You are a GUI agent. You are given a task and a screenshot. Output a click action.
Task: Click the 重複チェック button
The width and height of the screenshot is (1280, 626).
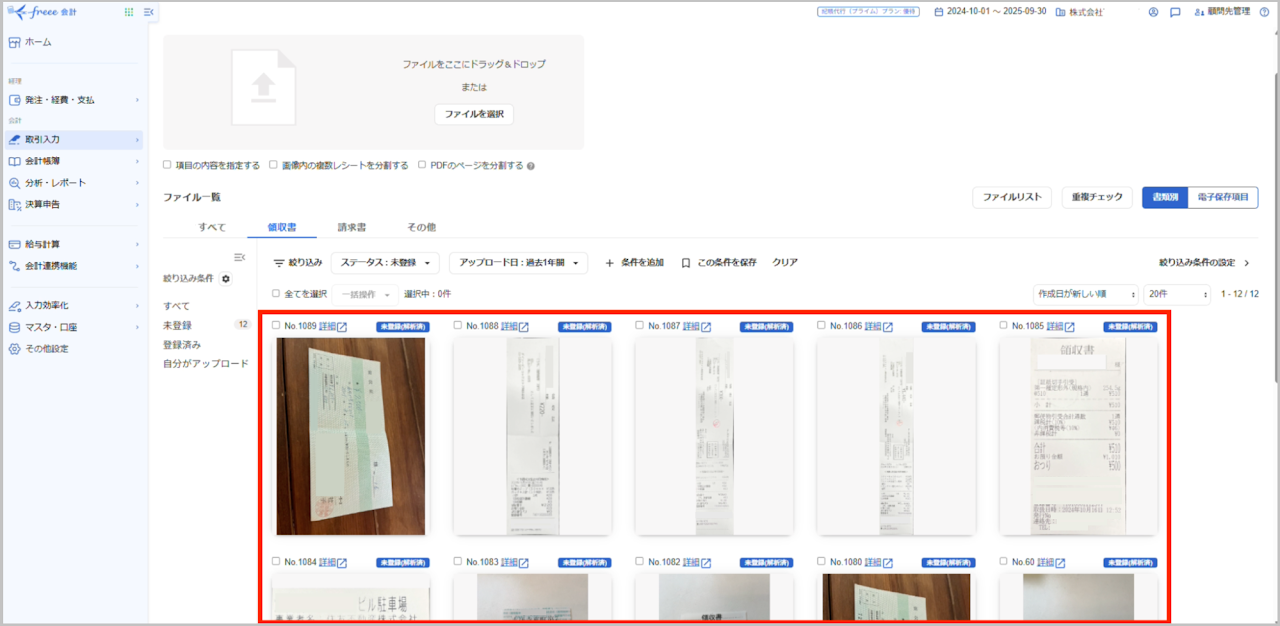coord(1097,197)
